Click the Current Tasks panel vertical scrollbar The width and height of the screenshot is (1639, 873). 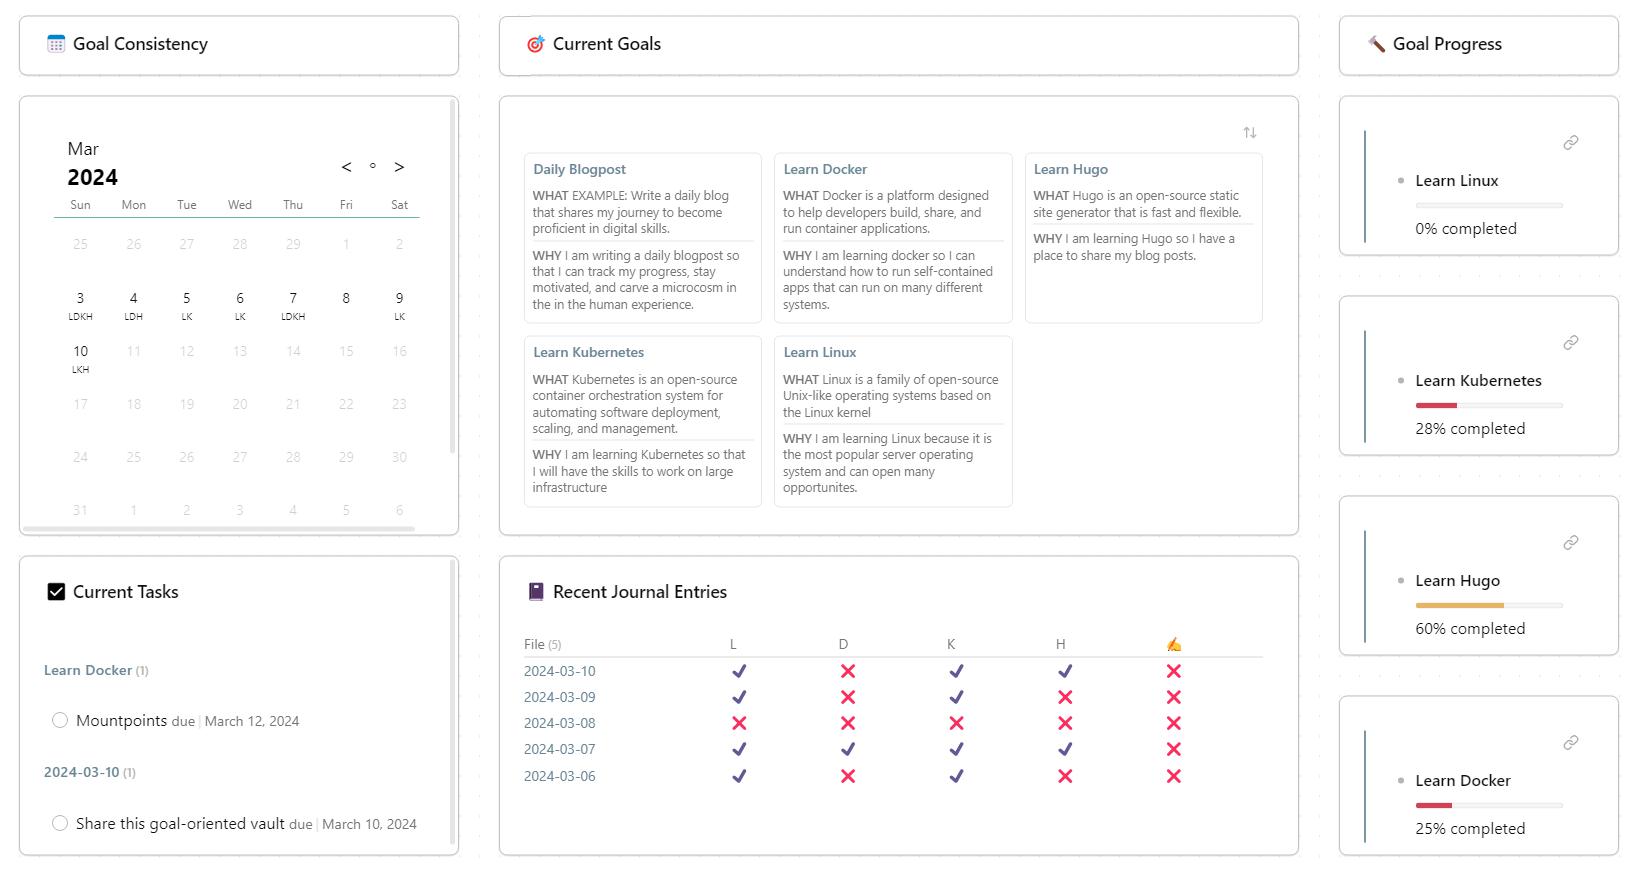[x=453, y=703]
